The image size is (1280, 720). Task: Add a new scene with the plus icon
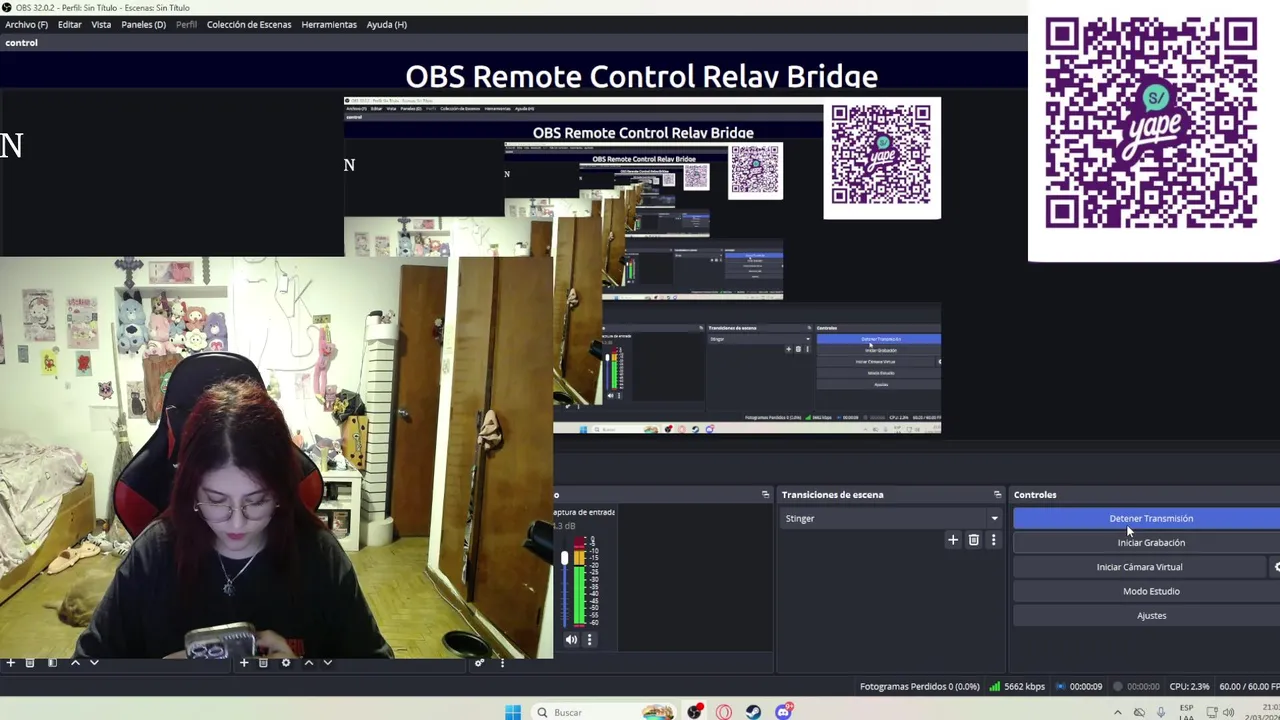click(10, 662)
